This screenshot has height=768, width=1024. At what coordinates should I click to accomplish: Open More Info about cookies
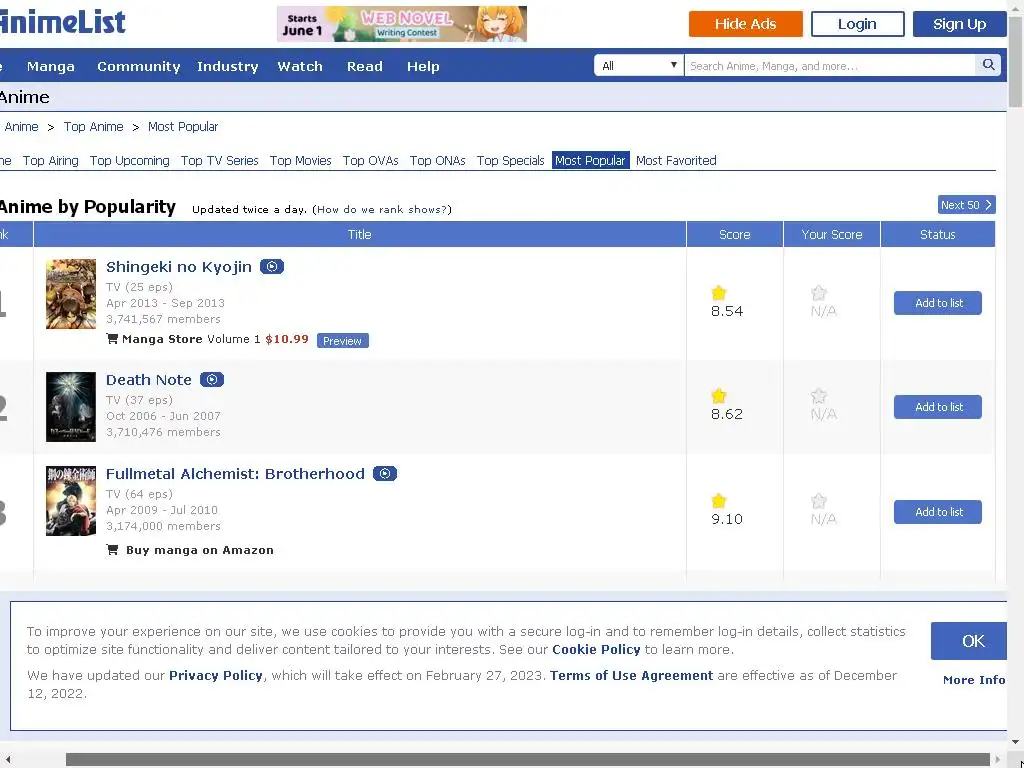(x=974, y=680)
